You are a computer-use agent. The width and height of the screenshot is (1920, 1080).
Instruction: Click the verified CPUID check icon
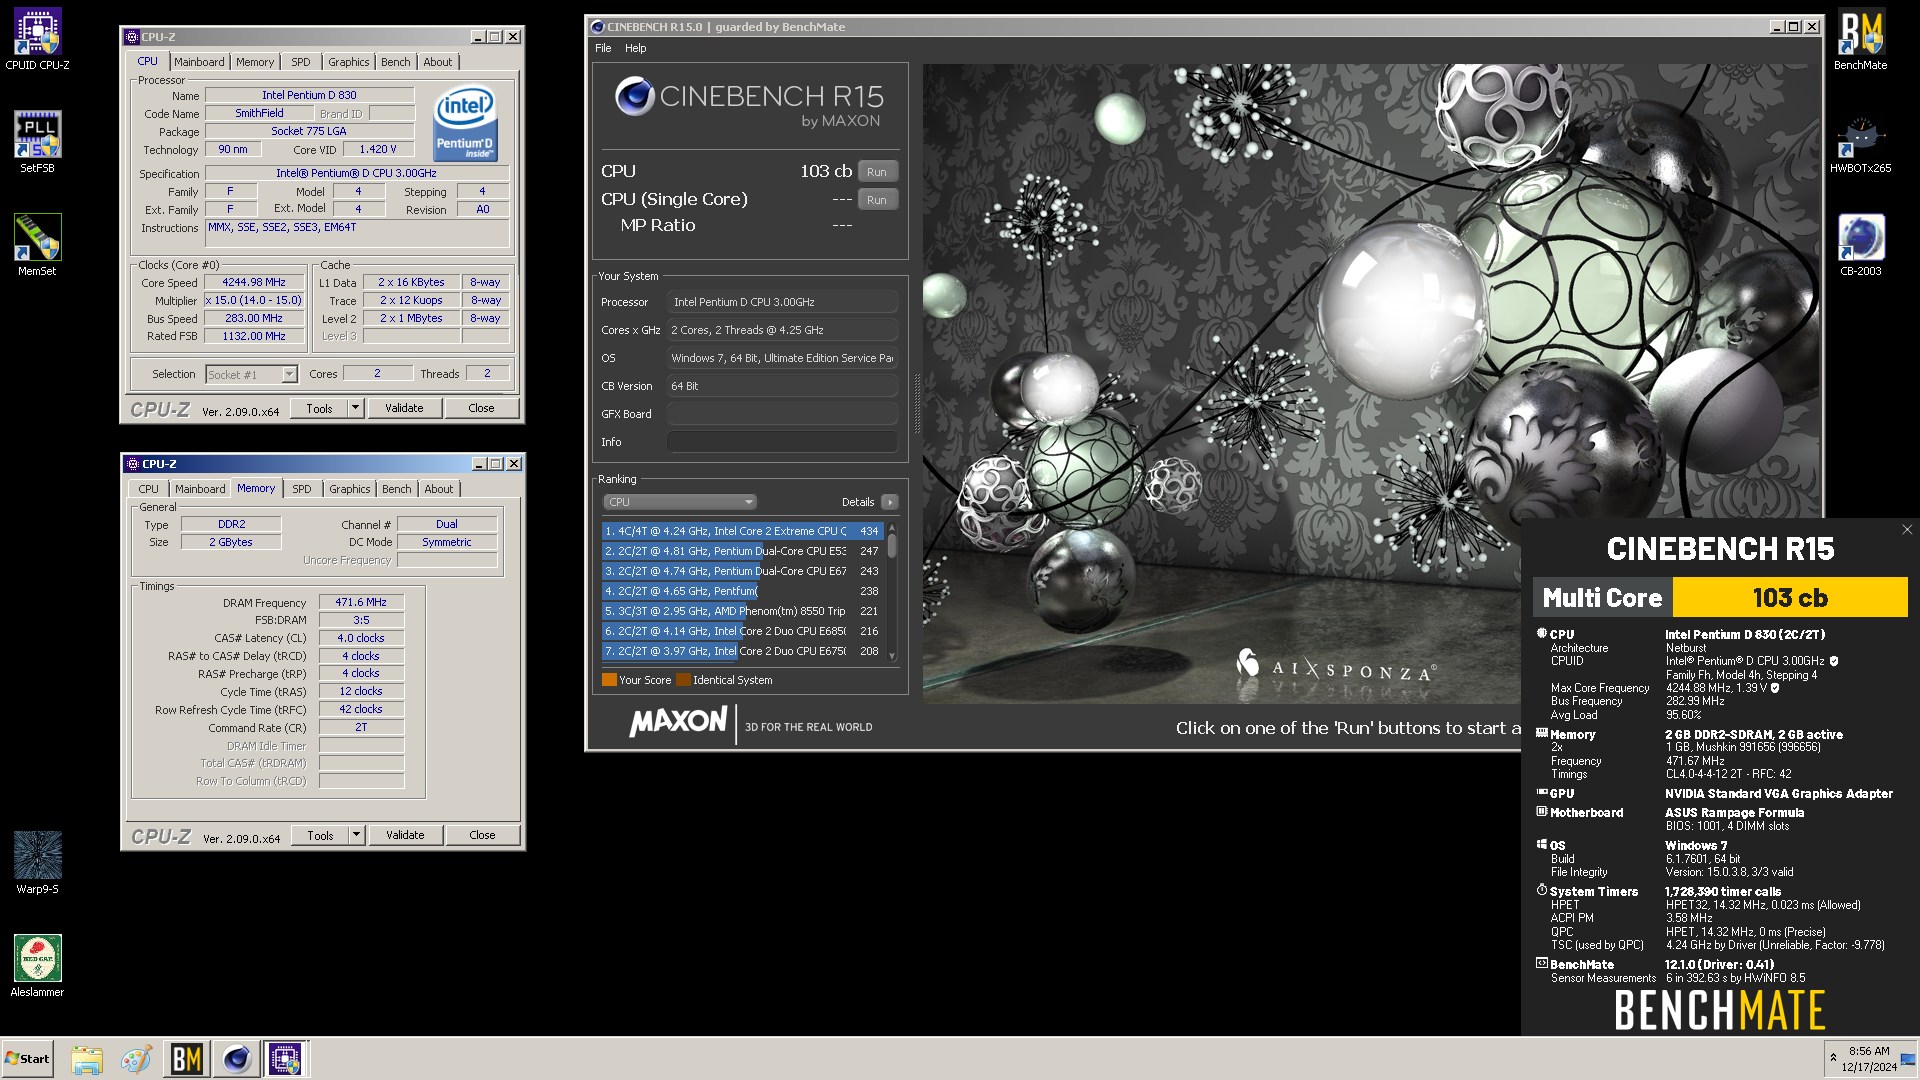pyautogui.click(x=1834, y=661)
